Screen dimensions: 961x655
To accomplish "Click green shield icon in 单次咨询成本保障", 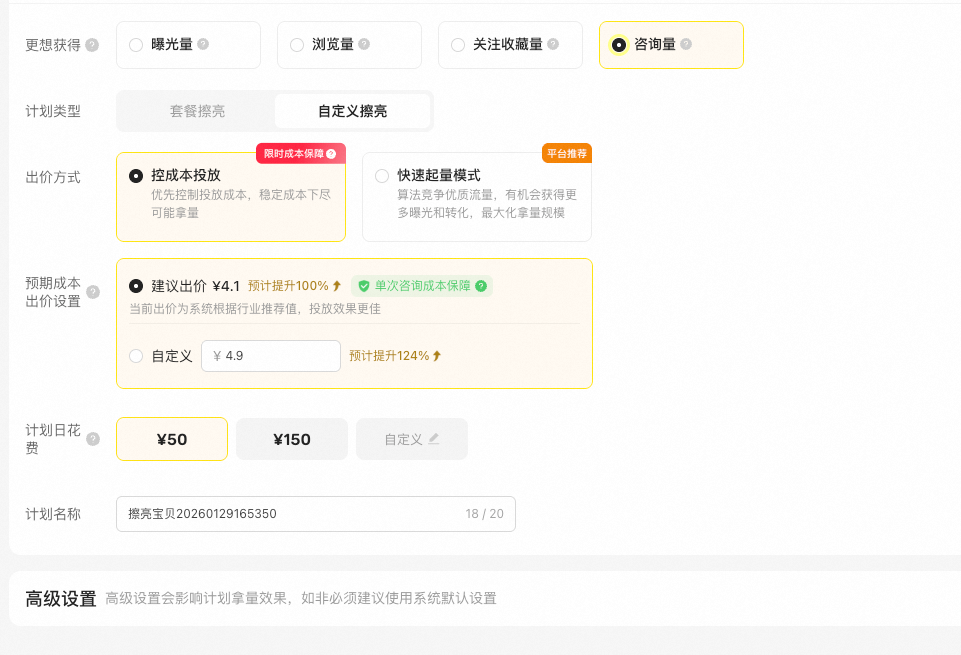I will pos(364,286).
